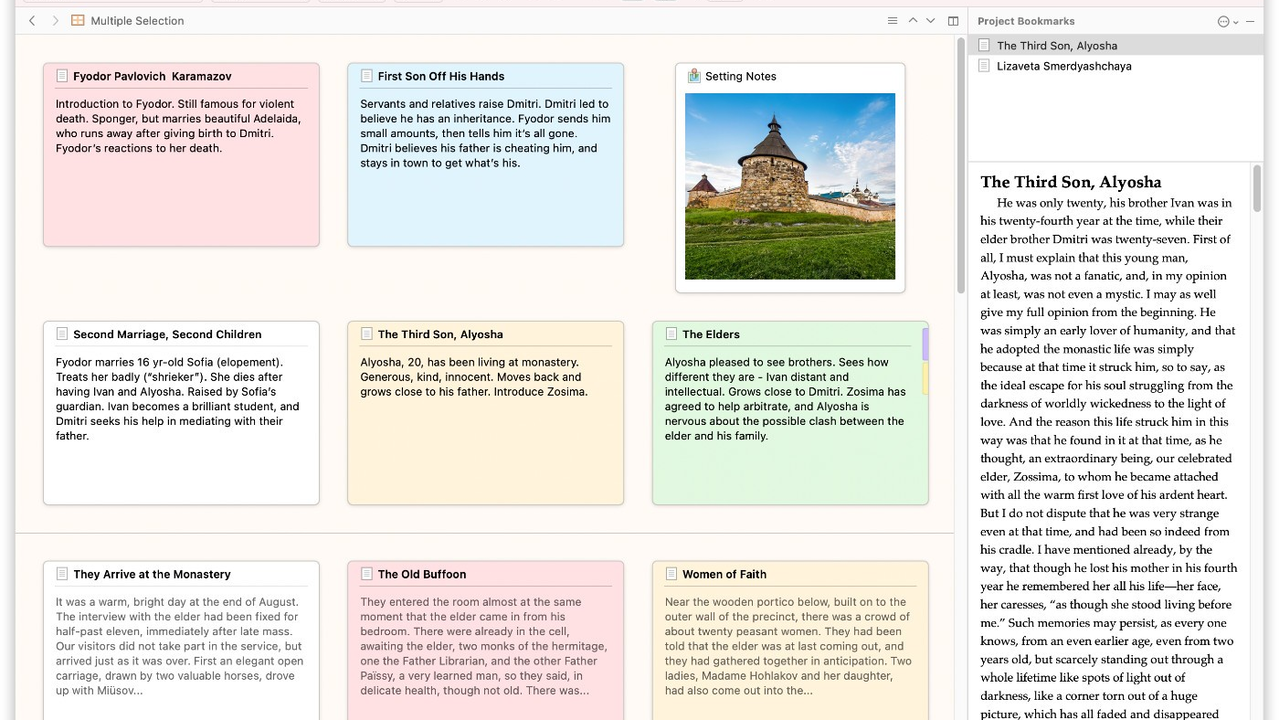The width and height of the screenshot is (1279, 720).
Task: Open the fortress image thumbnail
Action: click(789, 186)
